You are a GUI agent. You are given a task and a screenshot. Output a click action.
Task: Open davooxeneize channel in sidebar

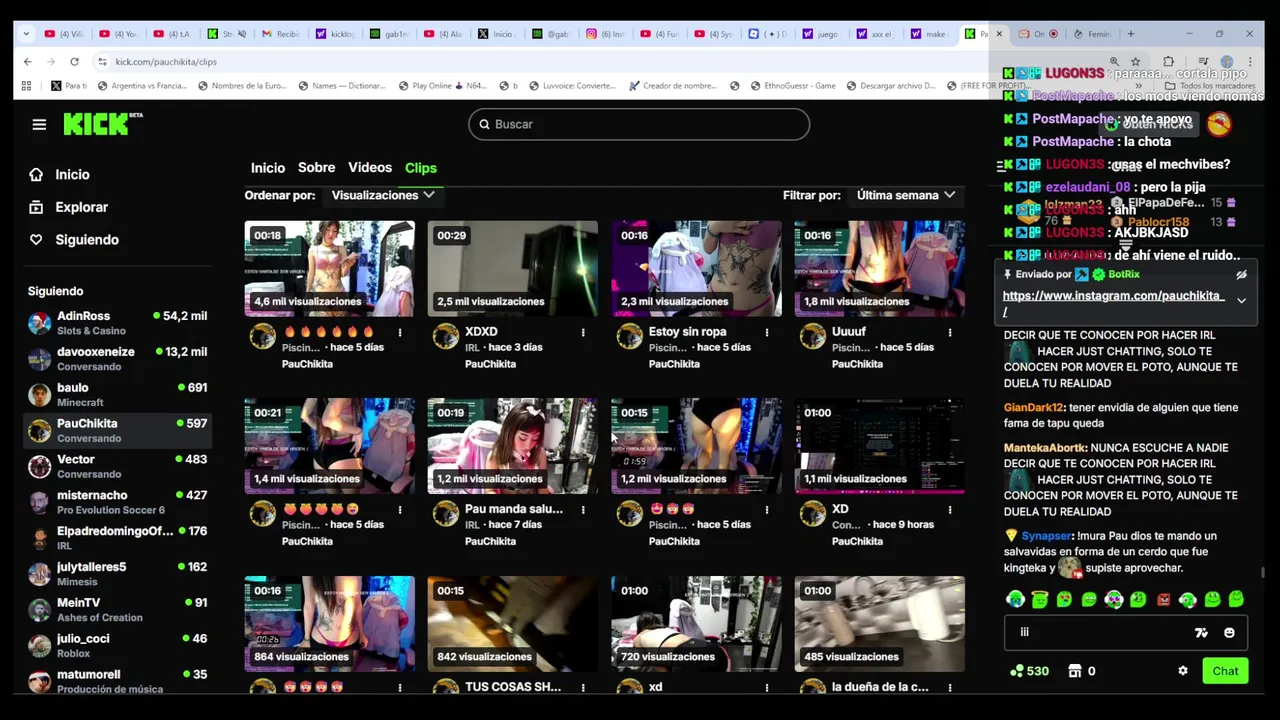(x=117, y=359)
